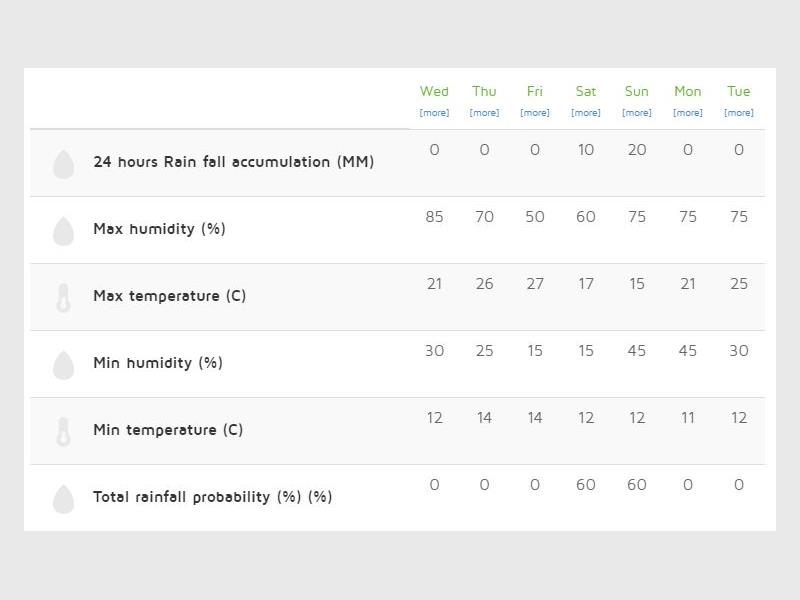800x600 pixels.
Task: Click the Tue day heading
Action: point(739,91)
